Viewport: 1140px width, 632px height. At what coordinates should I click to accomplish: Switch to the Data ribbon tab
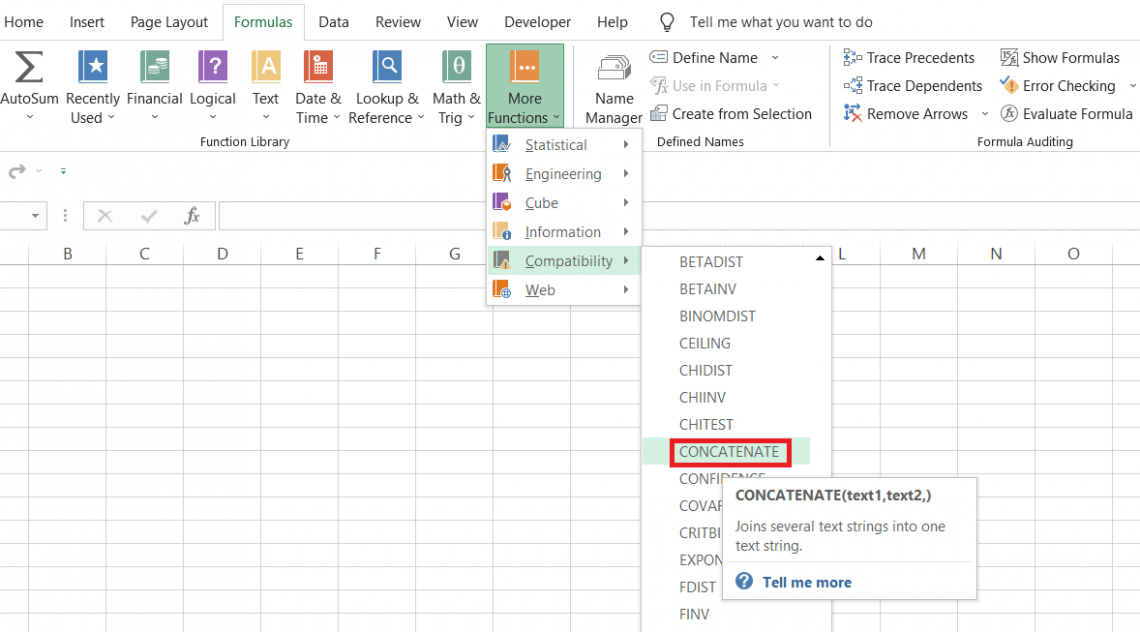tap(333, 21)
